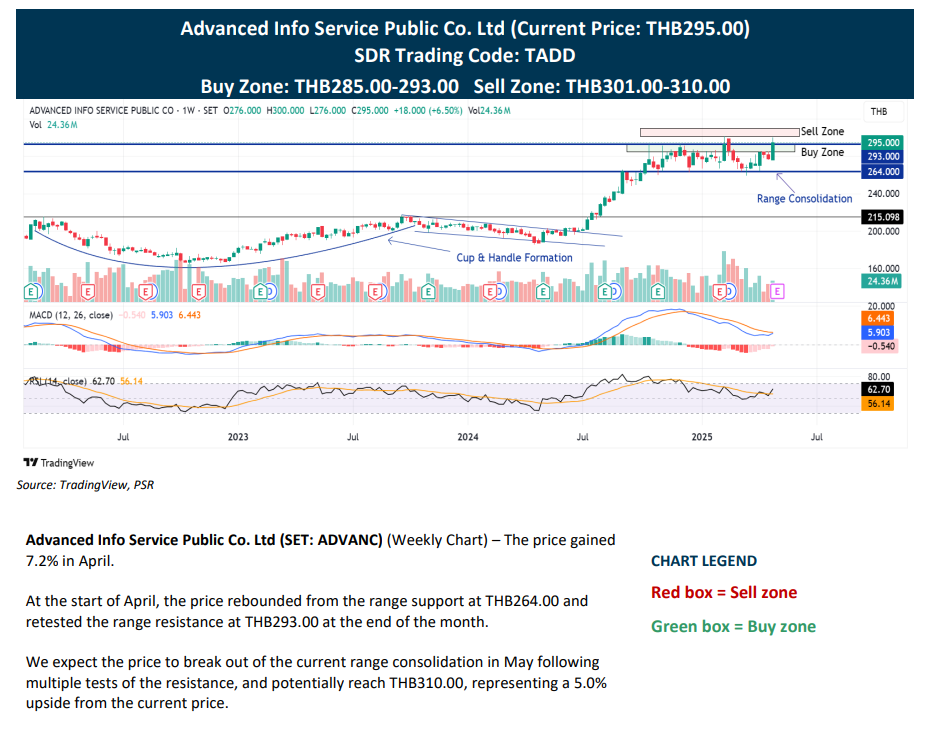Image resolution: width=941 pixels, height=730 pixels.
Task: Click the Green box = Buy zone legend entry
Action: (x=733, y=627)
